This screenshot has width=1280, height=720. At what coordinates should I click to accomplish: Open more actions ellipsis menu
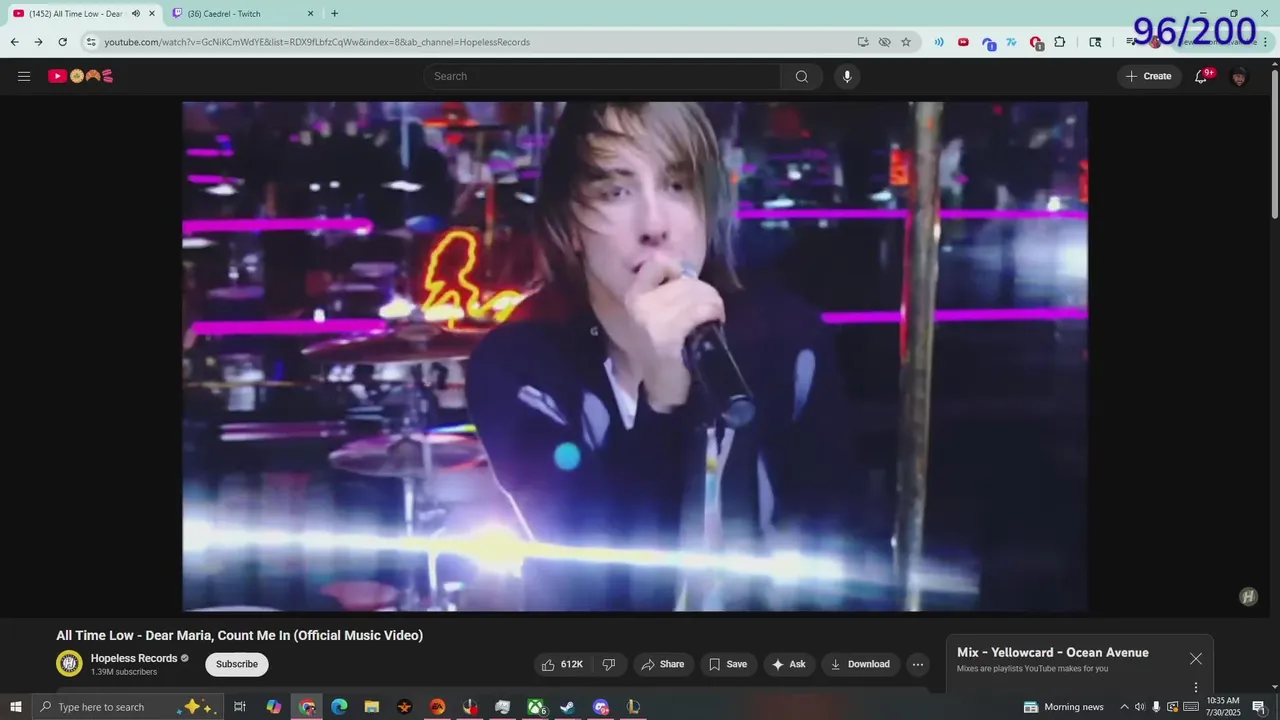click(x=918, y=664)
